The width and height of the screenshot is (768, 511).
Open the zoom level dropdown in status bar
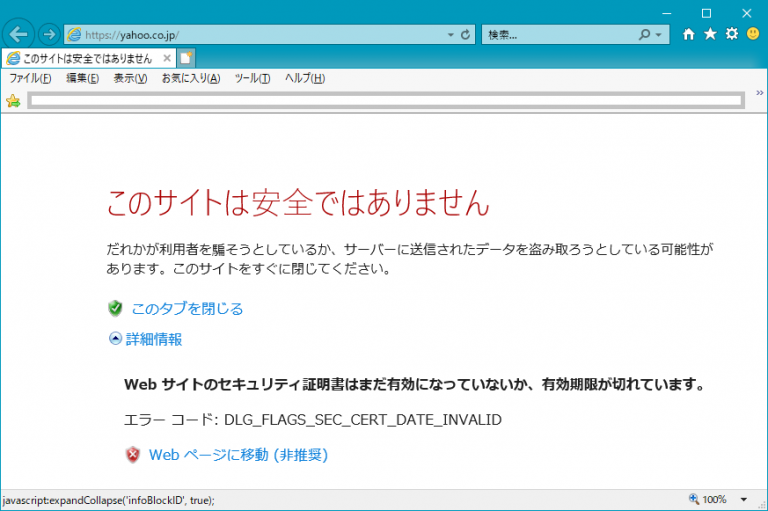[743, 499]
